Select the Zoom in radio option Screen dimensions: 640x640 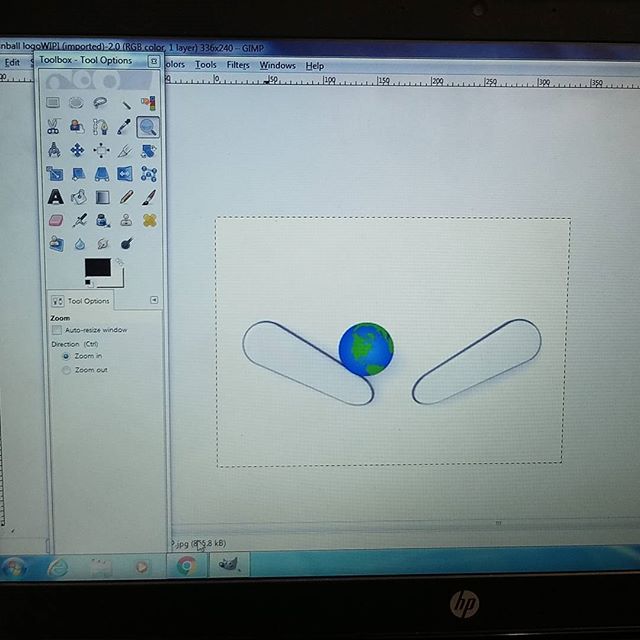point(66,355)
